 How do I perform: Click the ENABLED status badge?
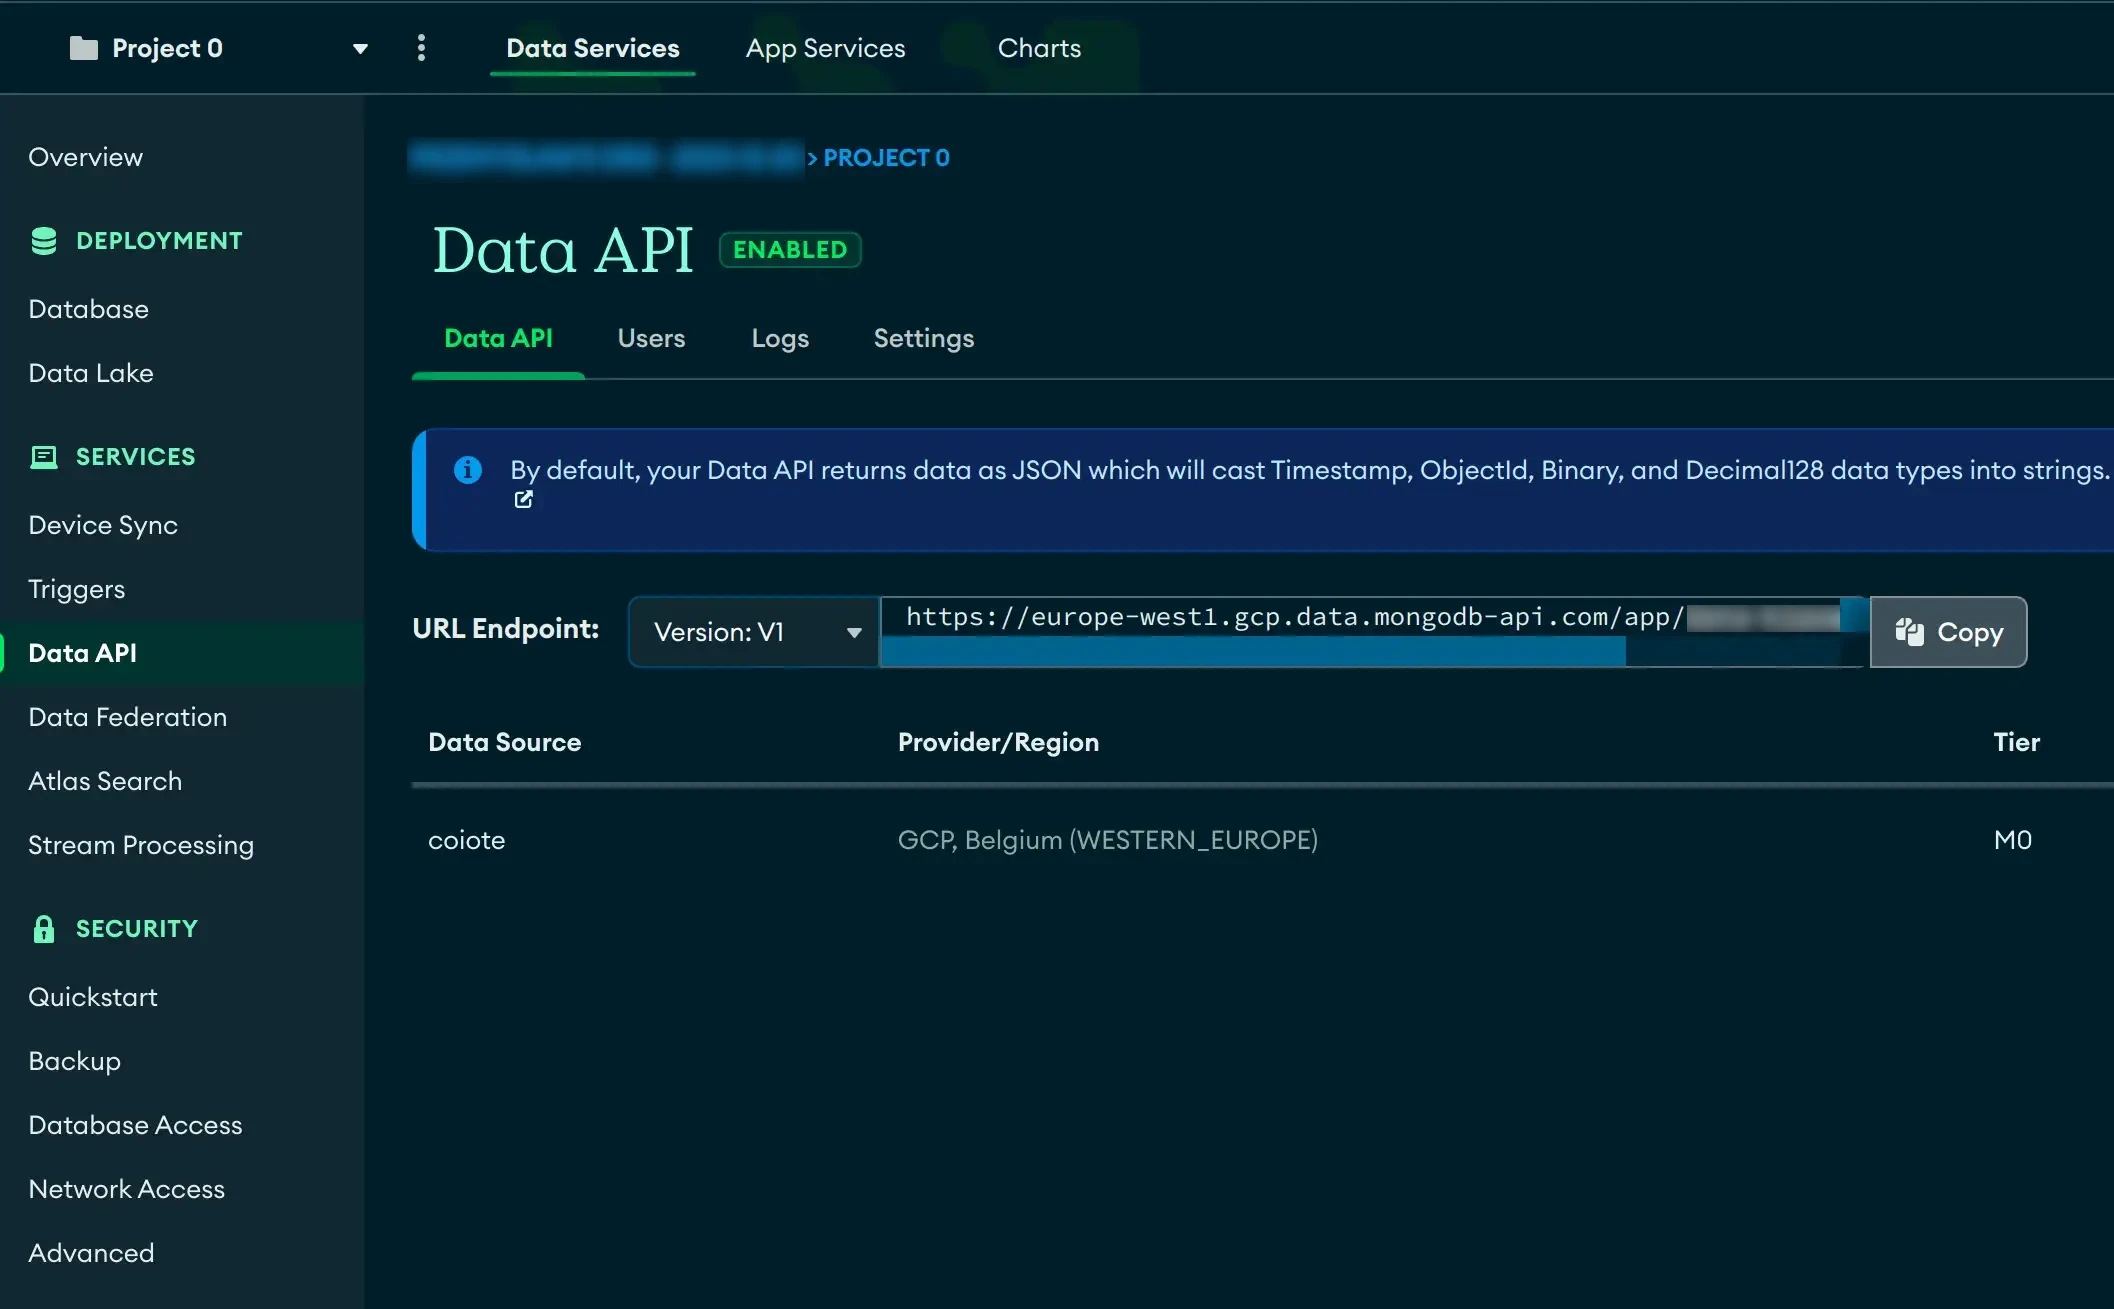[x=790, y=250]
